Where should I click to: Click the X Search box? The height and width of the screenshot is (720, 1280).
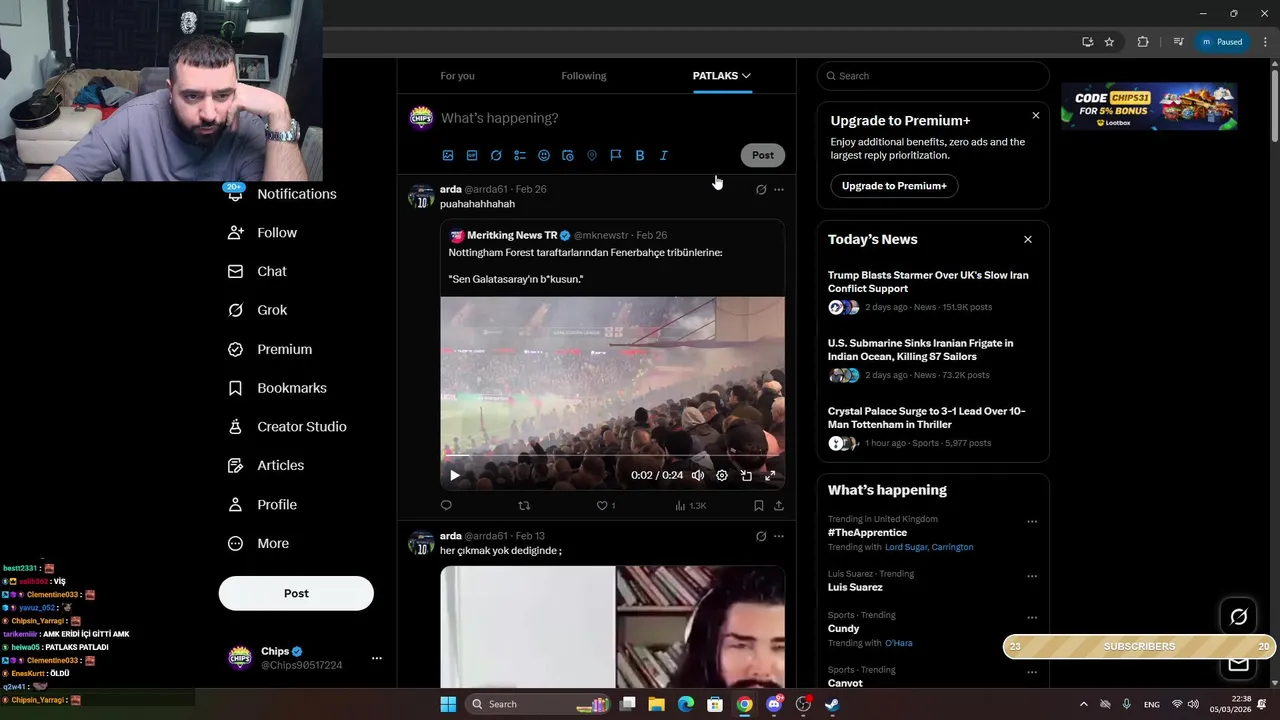click(933, 76)
